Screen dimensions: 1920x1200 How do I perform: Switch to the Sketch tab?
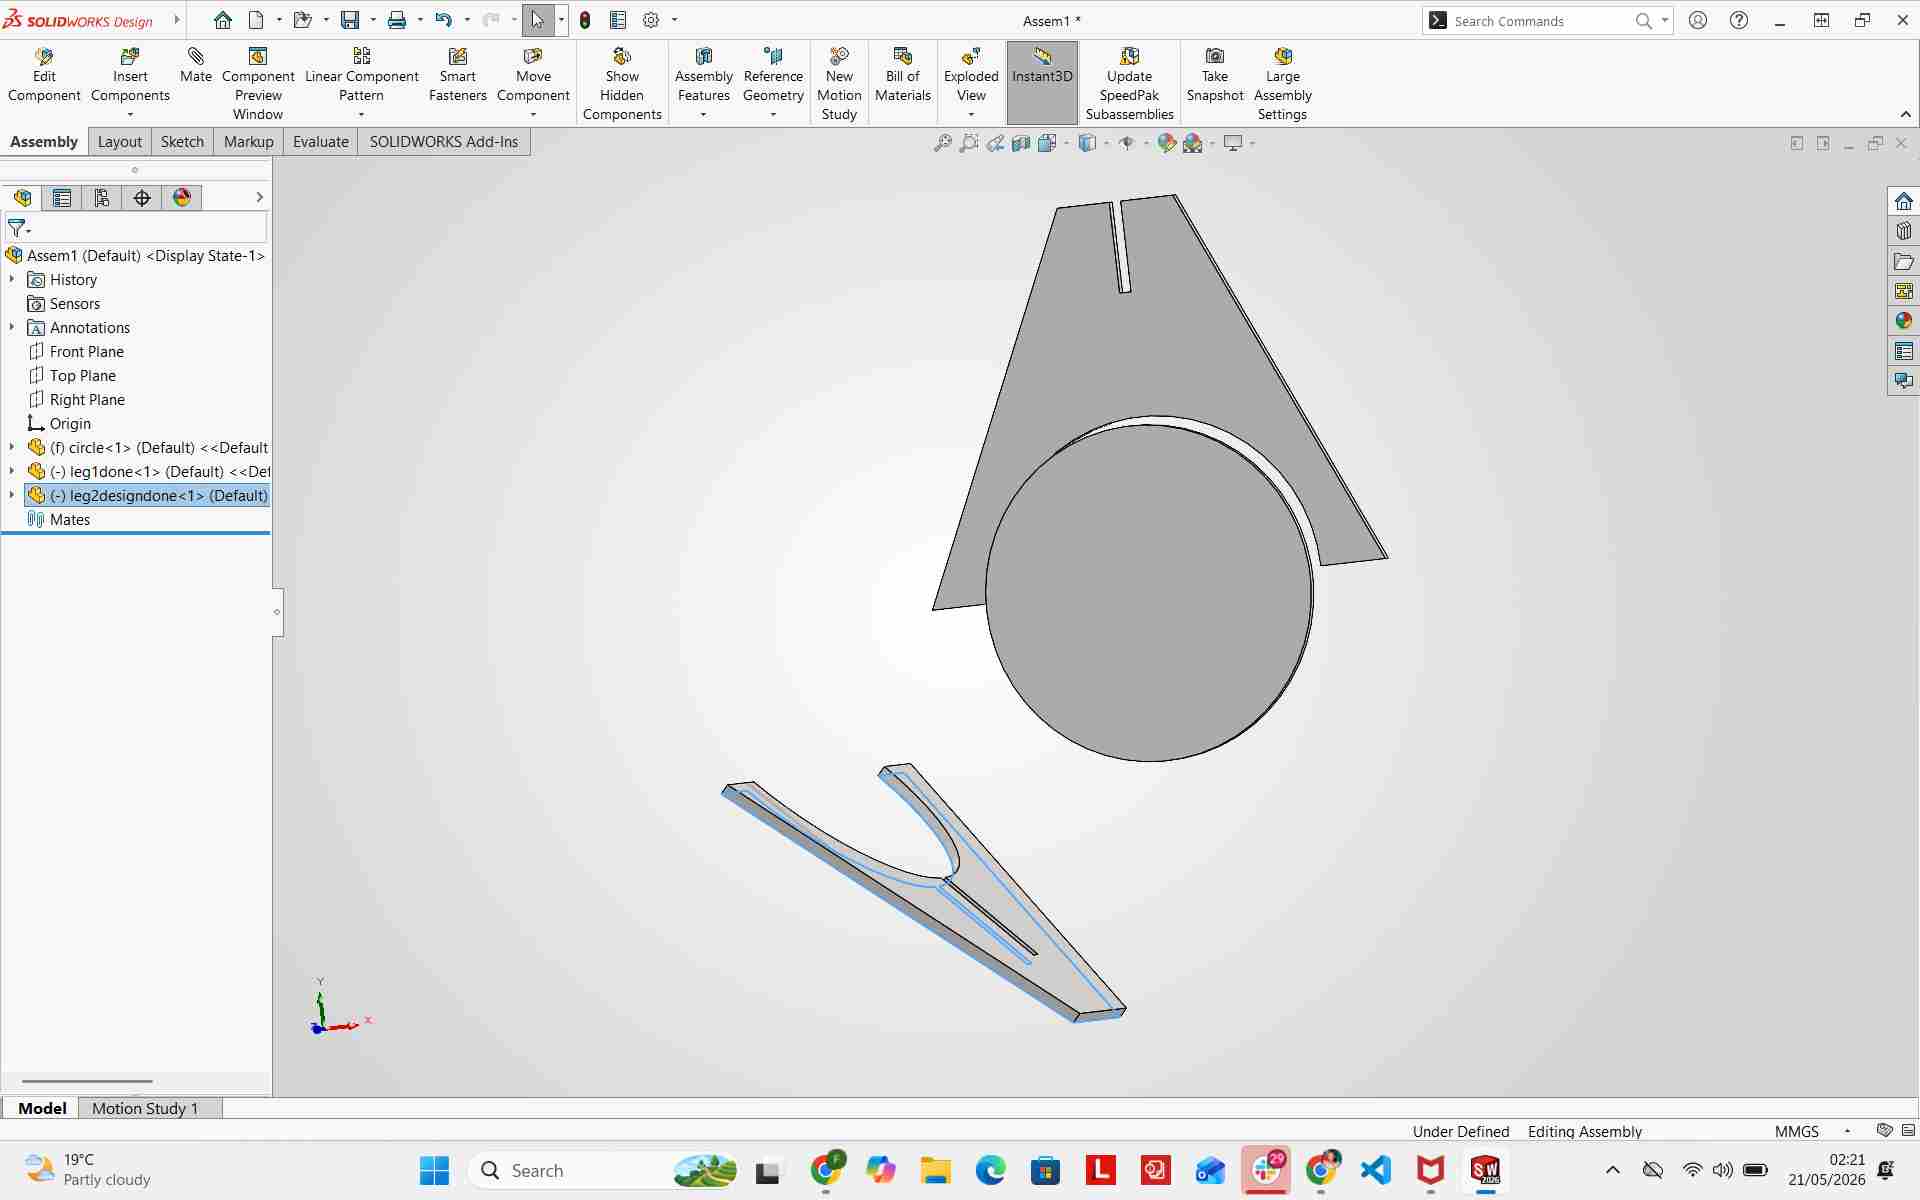tap(182, 142)
